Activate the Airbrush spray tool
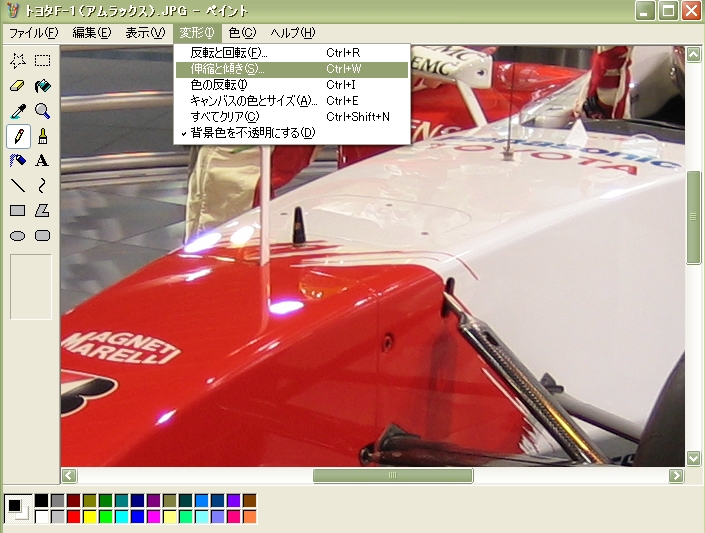This screenshot has width=705, height=533. click(18, 160)
